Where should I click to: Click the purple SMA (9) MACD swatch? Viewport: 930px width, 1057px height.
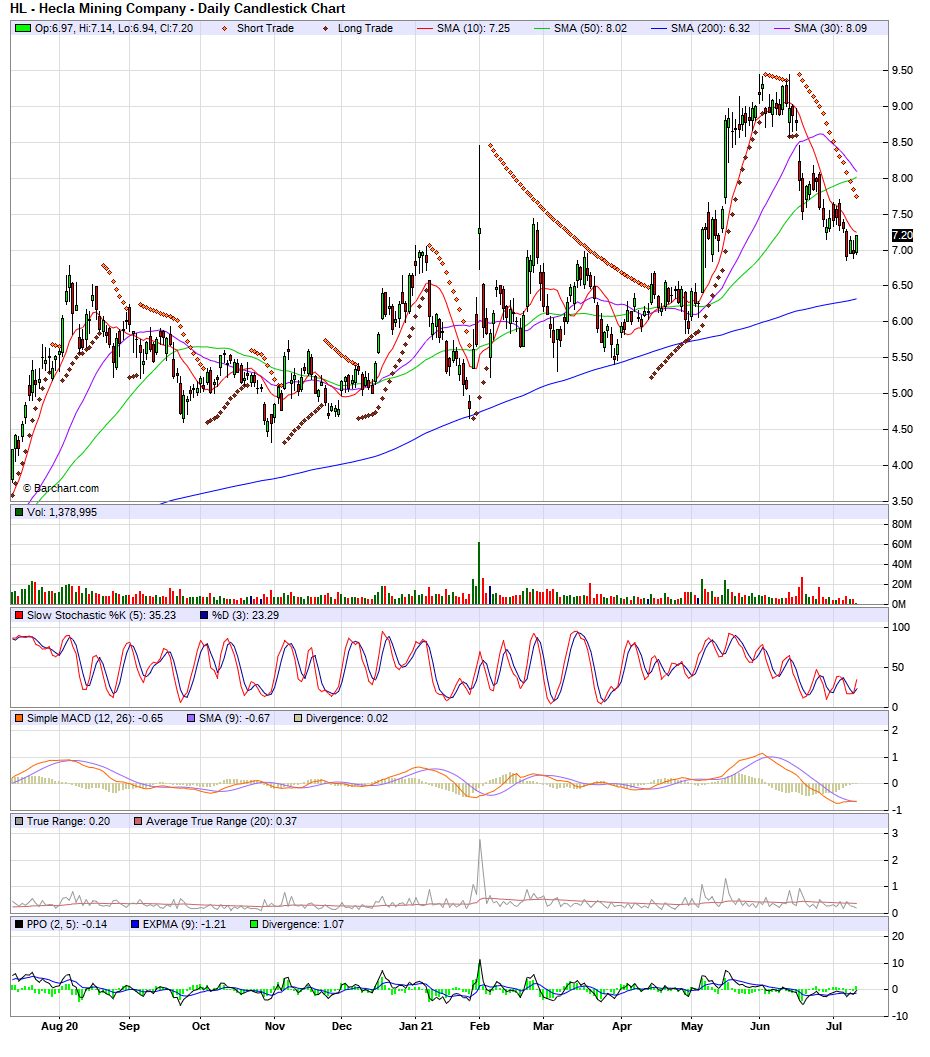[x=191, y=719]
